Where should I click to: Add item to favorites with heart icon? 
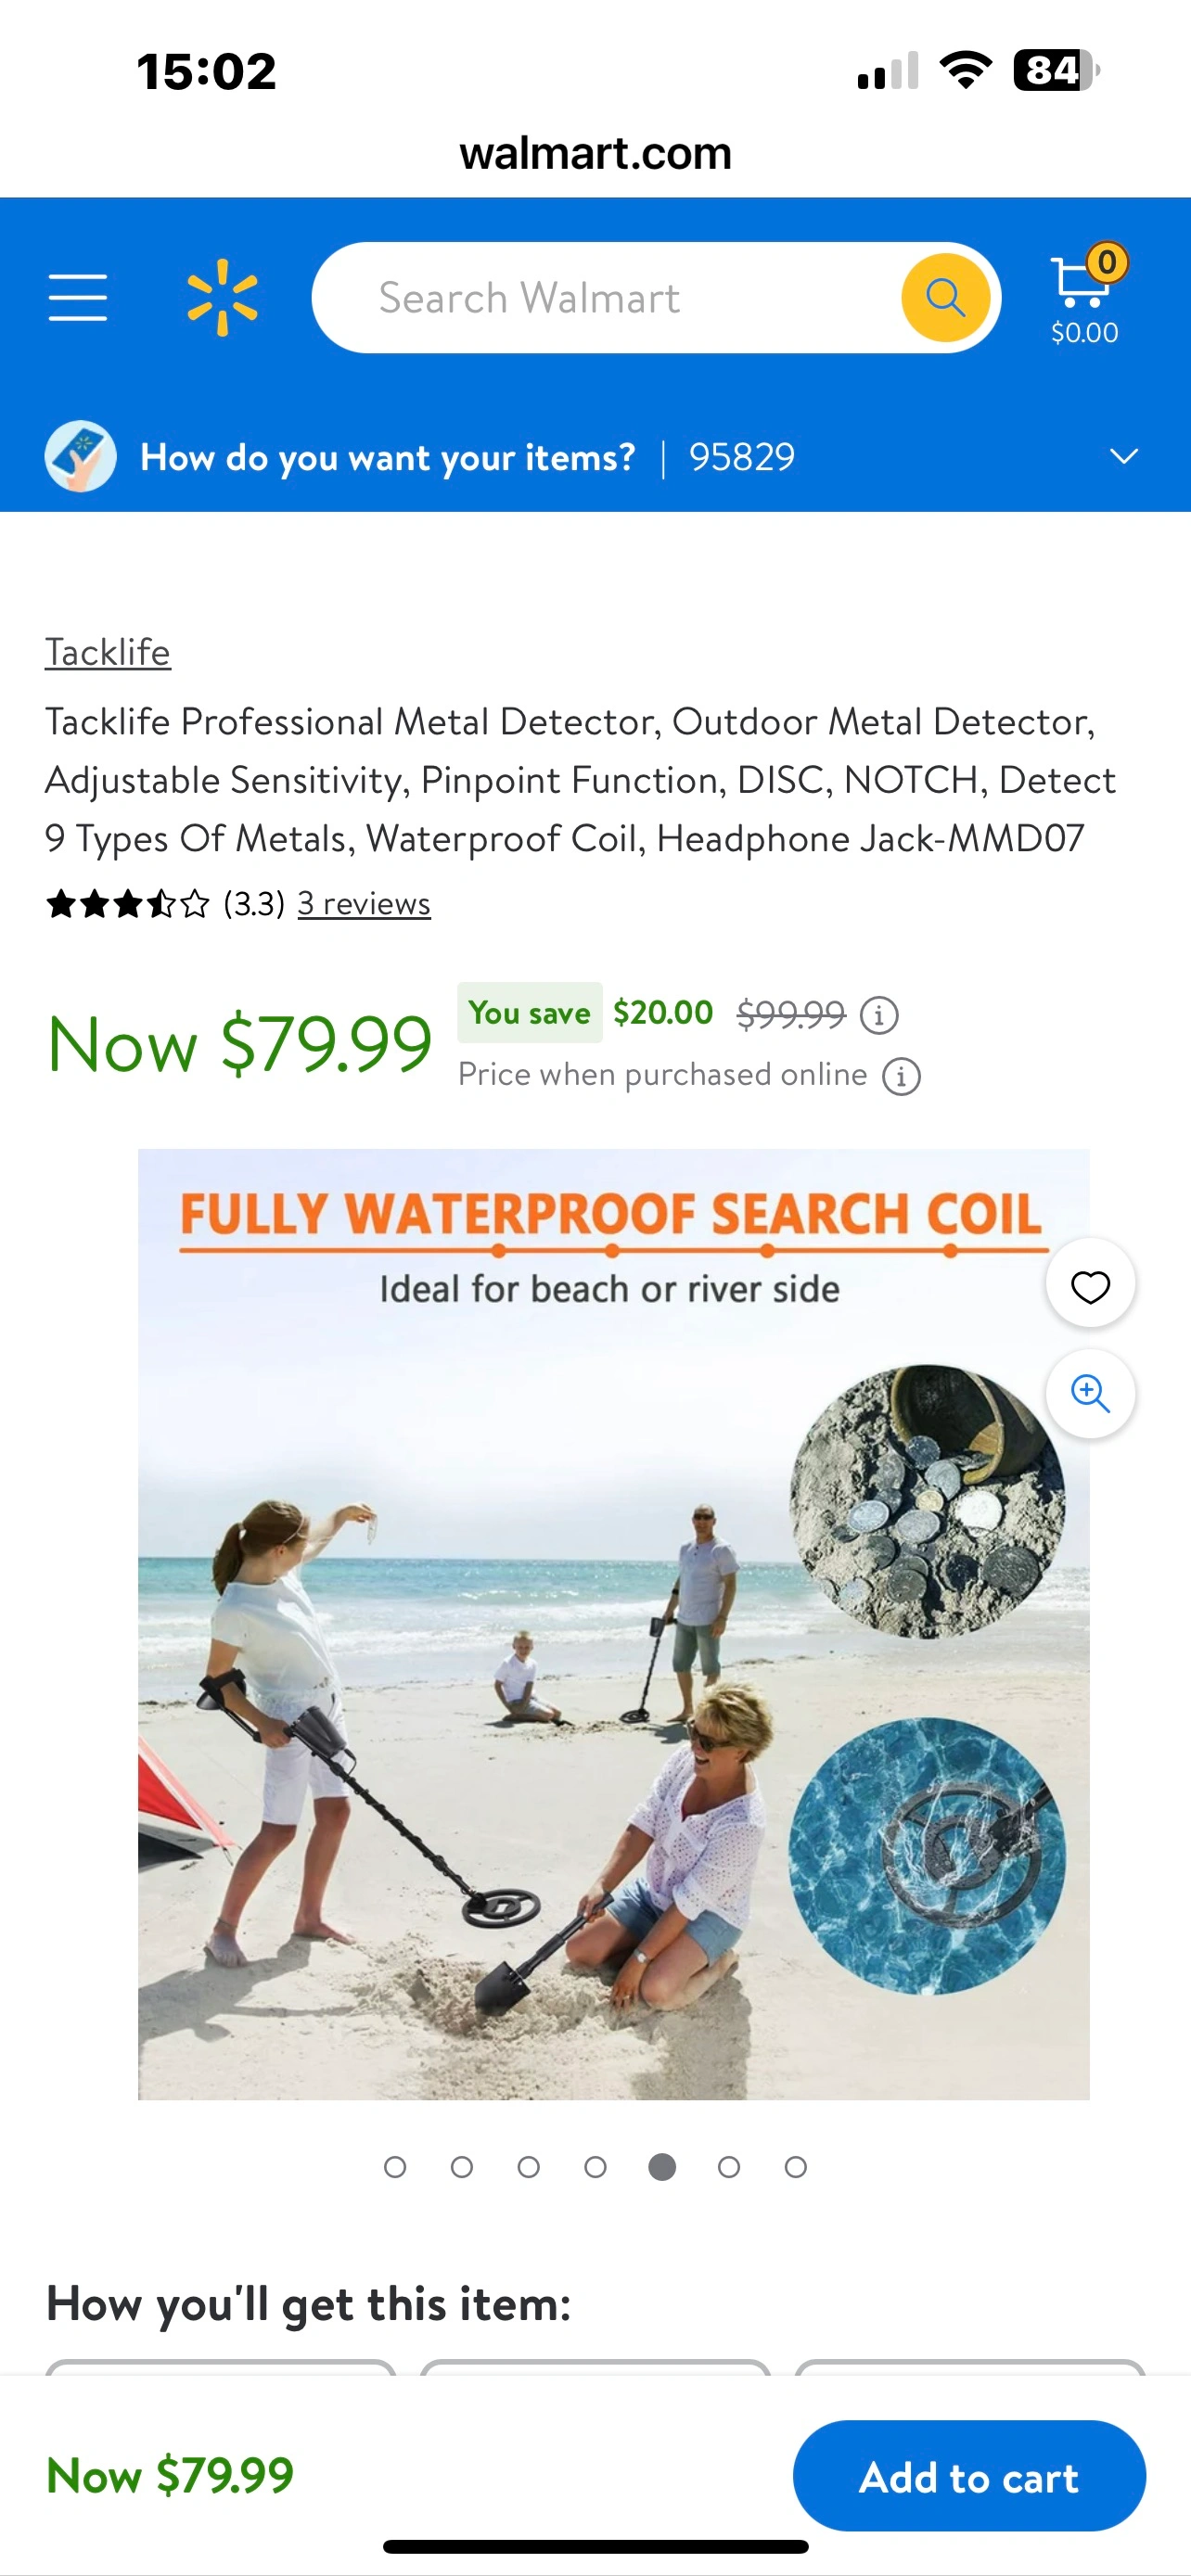(1090, 1285)
